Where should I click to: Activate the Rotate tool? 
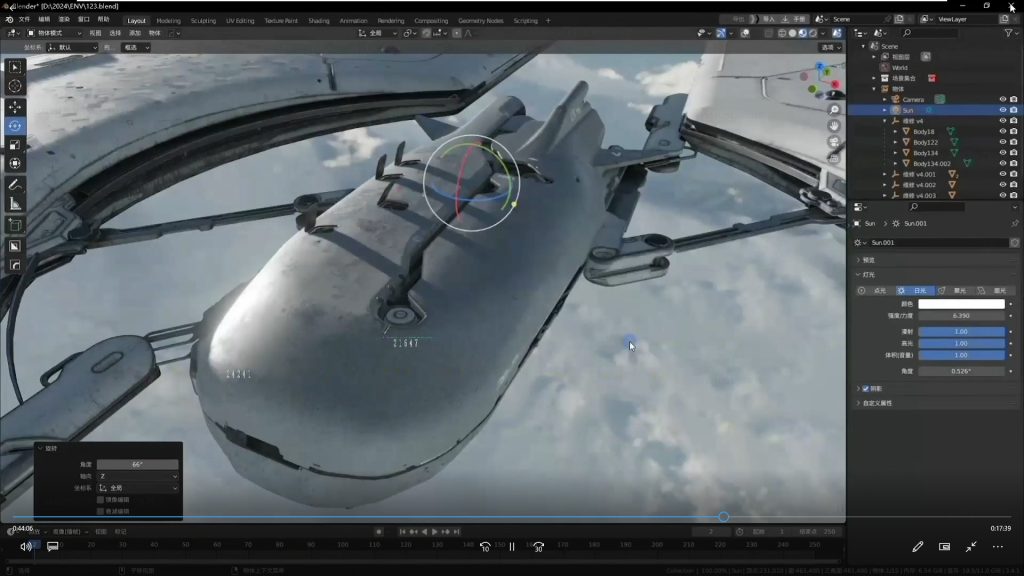pyautogui.click(x=15, y=125)
